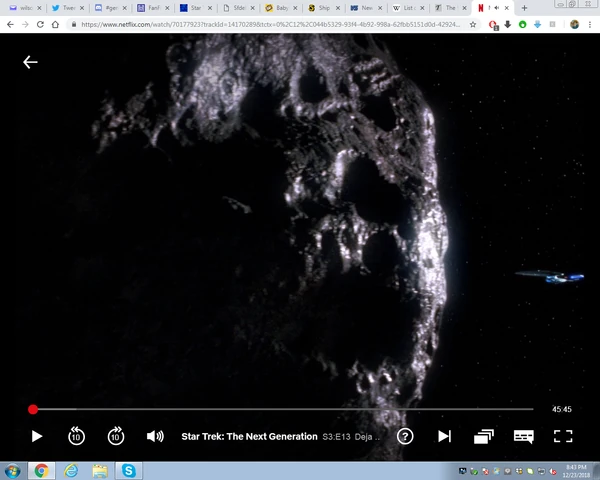Open the Chrome profile avatar
This screenshot has width=600, height=480.
click(574, 24)
